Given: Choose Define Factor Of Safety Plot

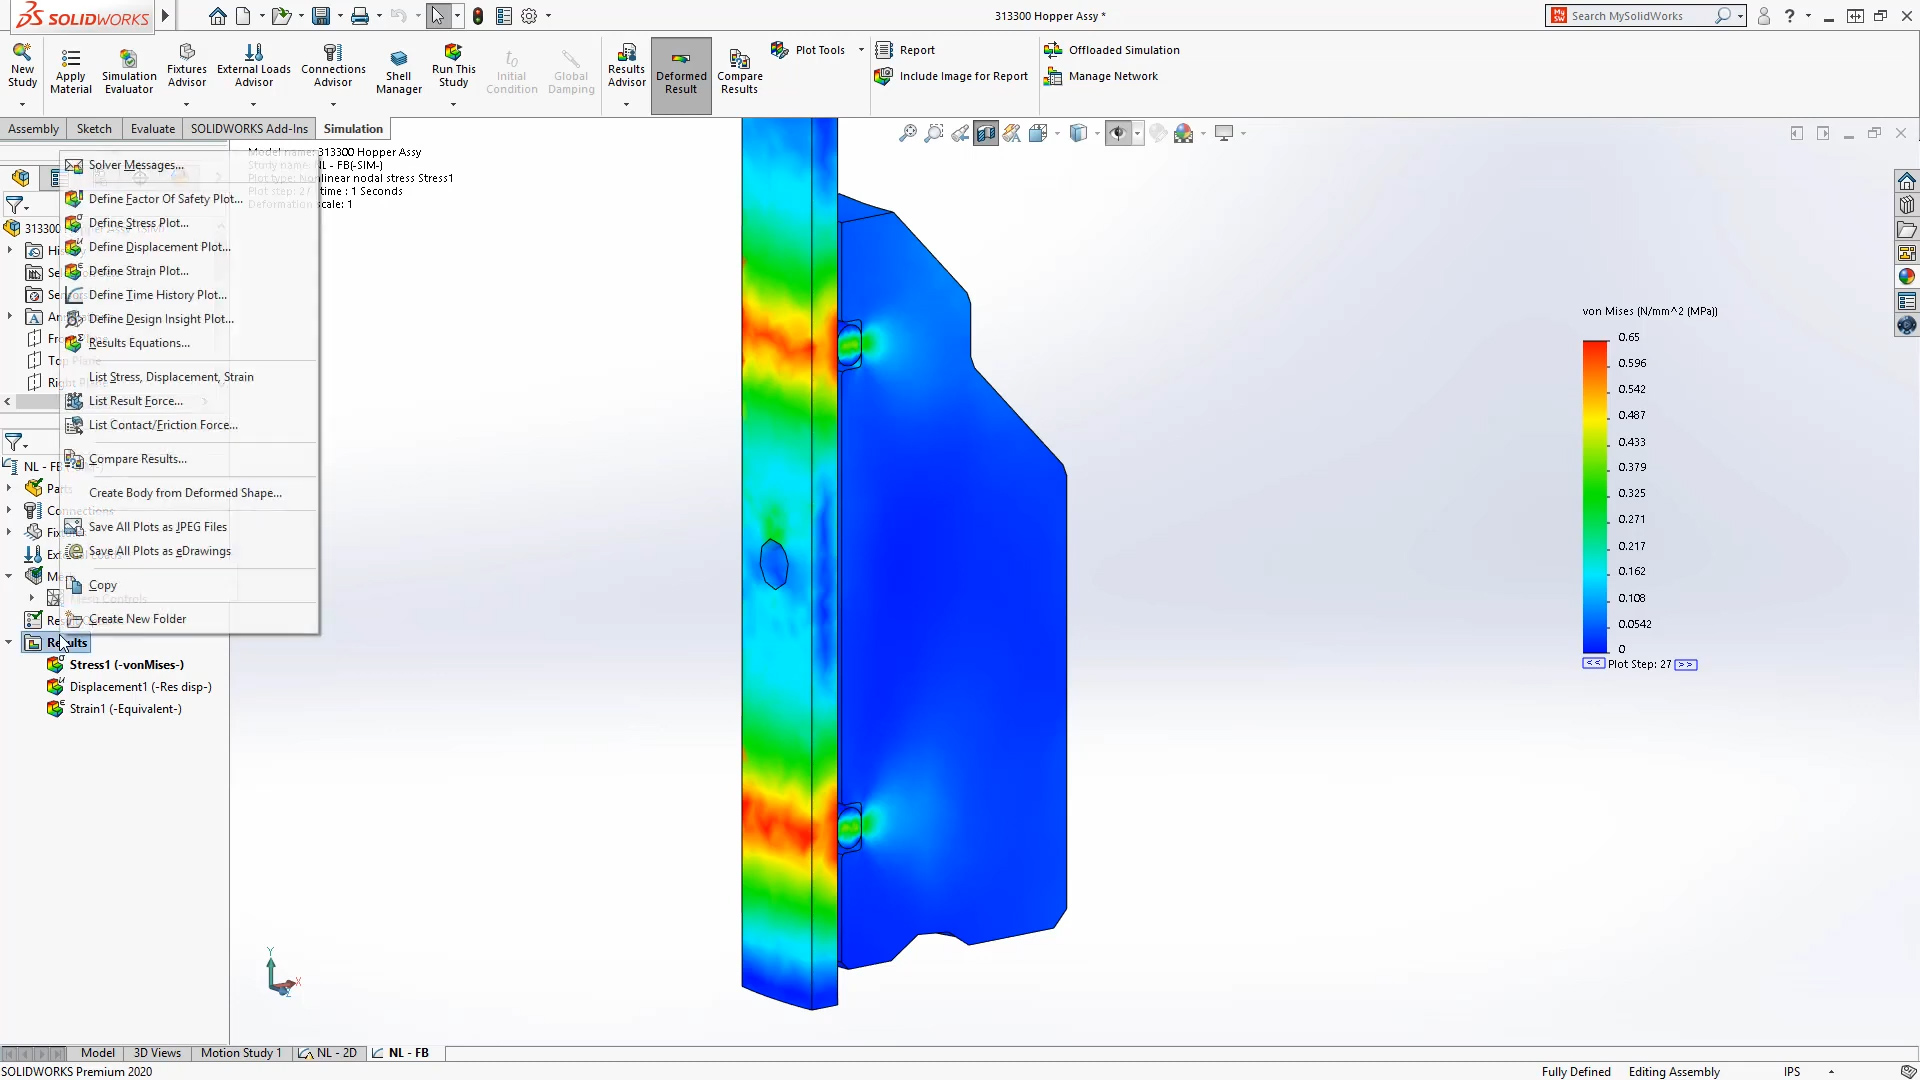Looking at the screenshot, I should pyautogui.click(x=189, y=199).
